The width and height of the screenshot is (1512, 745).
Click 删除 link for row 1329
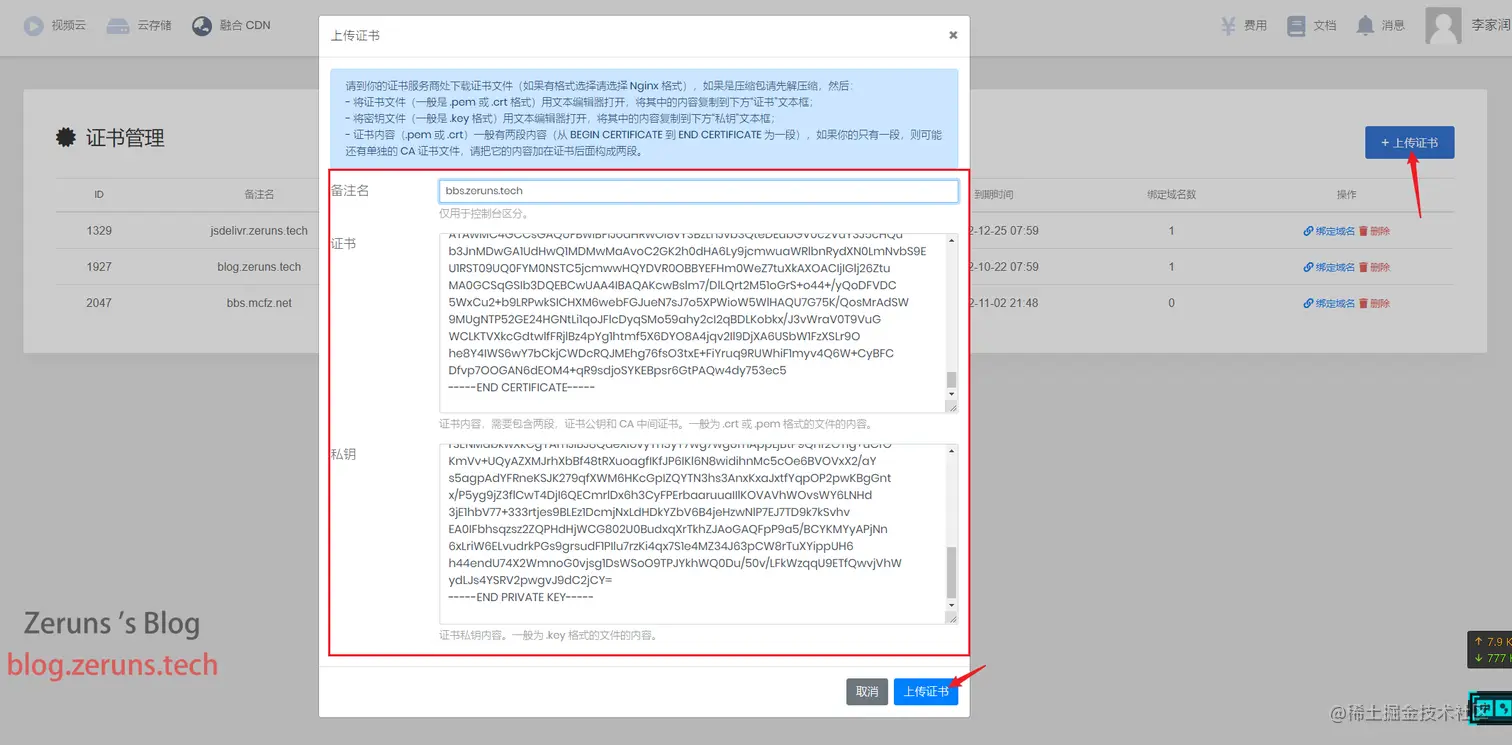tap(1375, 231)
